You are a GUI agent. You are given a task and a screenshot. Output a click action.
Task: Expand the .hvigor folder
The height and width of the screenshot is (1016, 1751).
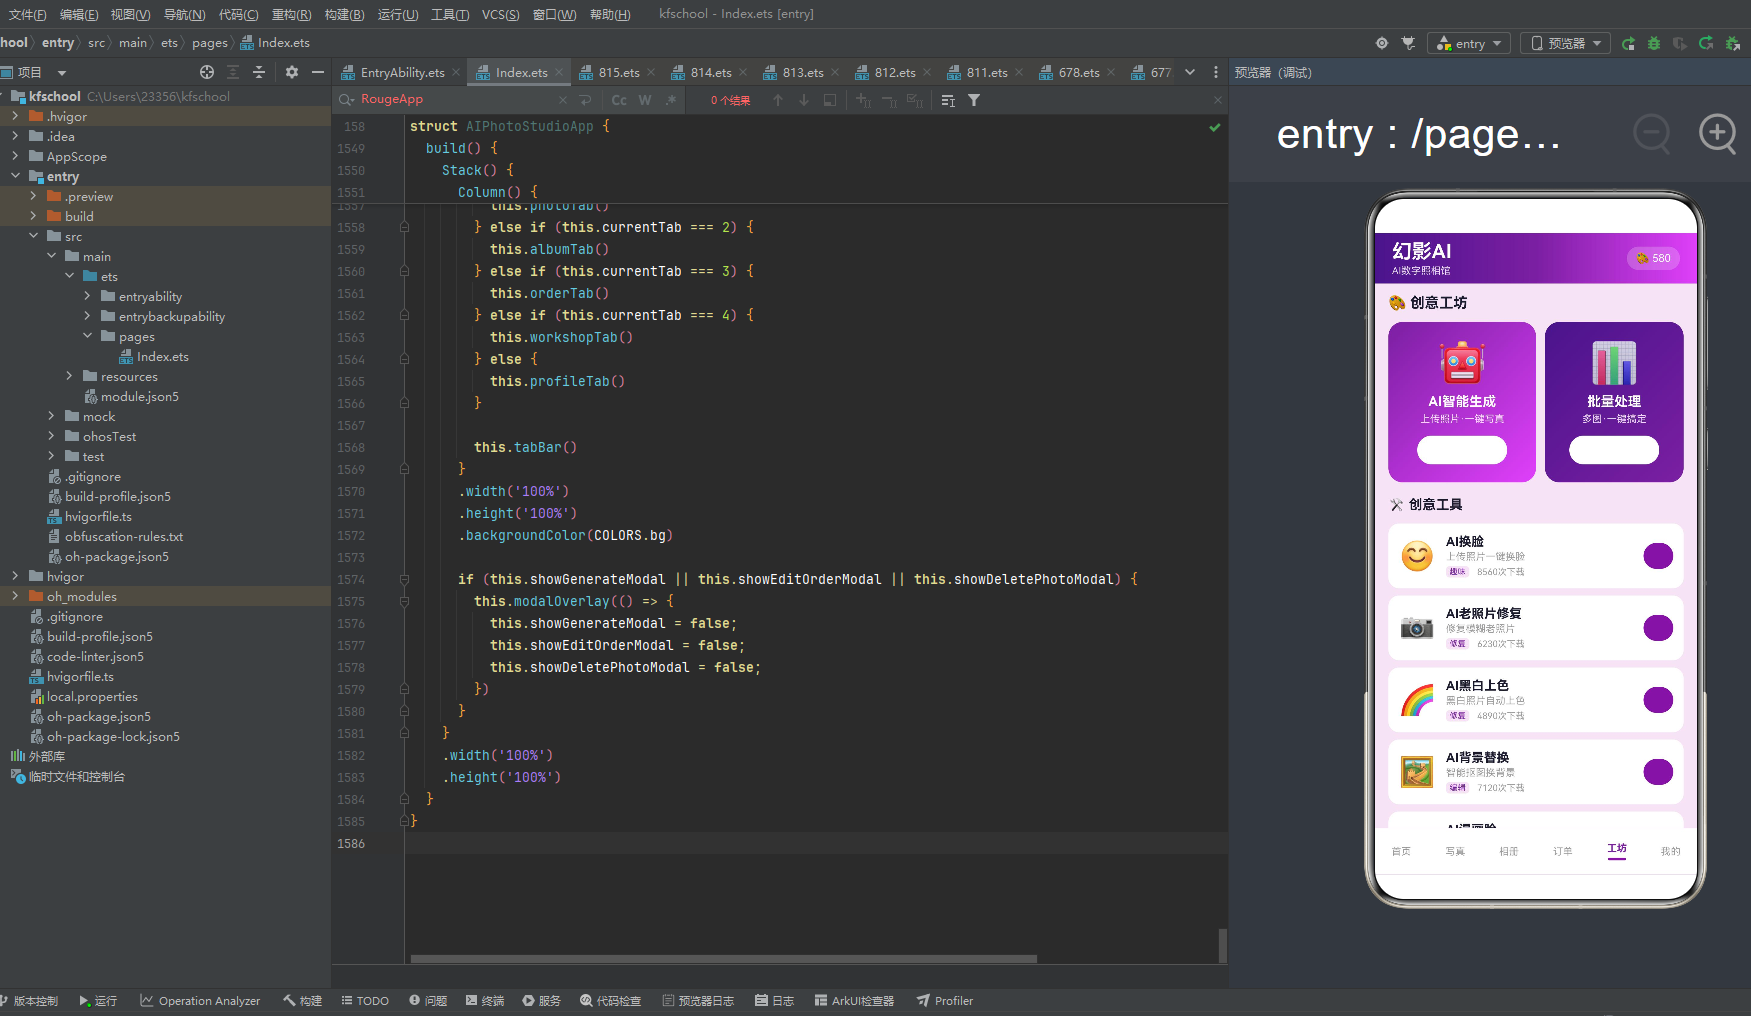tap(15, 116)
